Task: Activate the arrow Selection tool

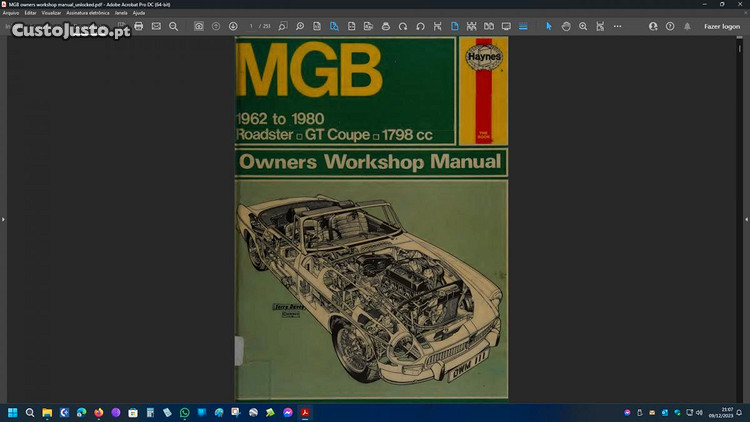Action: 548,26
